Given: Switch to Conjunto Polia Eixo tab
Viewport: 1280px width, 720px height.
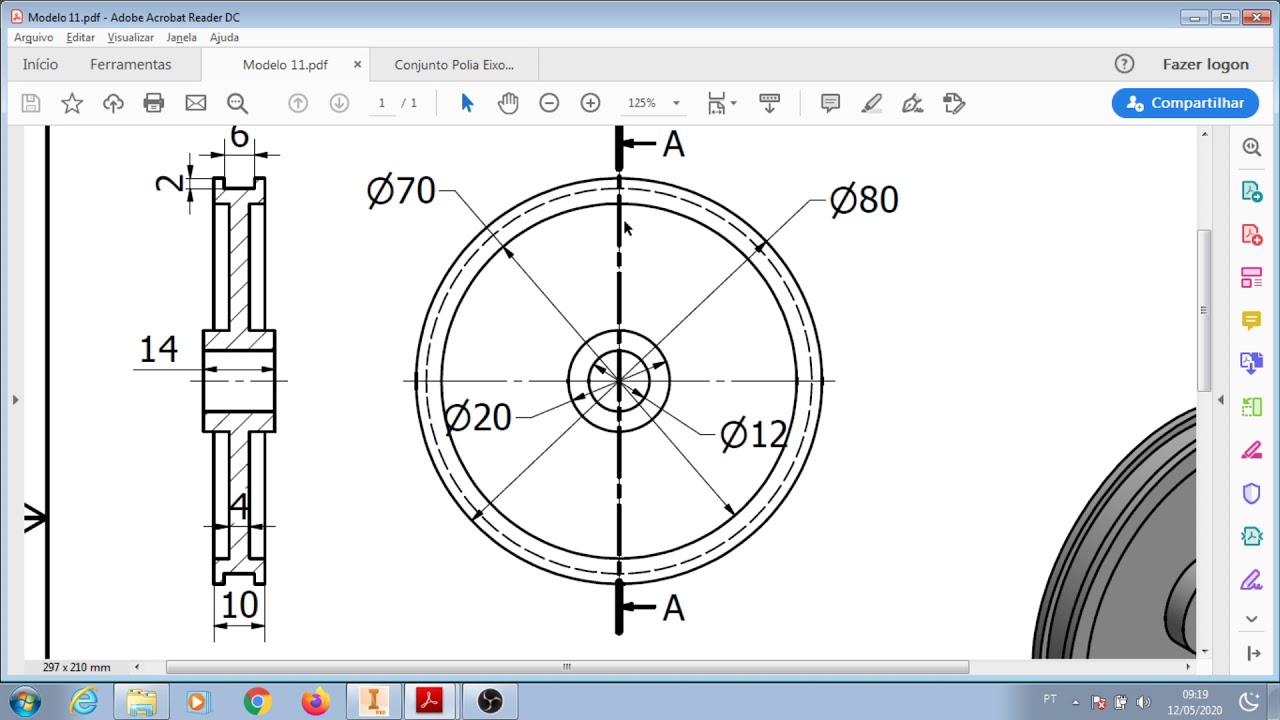Looking at the screenshot, I should 454,65.
